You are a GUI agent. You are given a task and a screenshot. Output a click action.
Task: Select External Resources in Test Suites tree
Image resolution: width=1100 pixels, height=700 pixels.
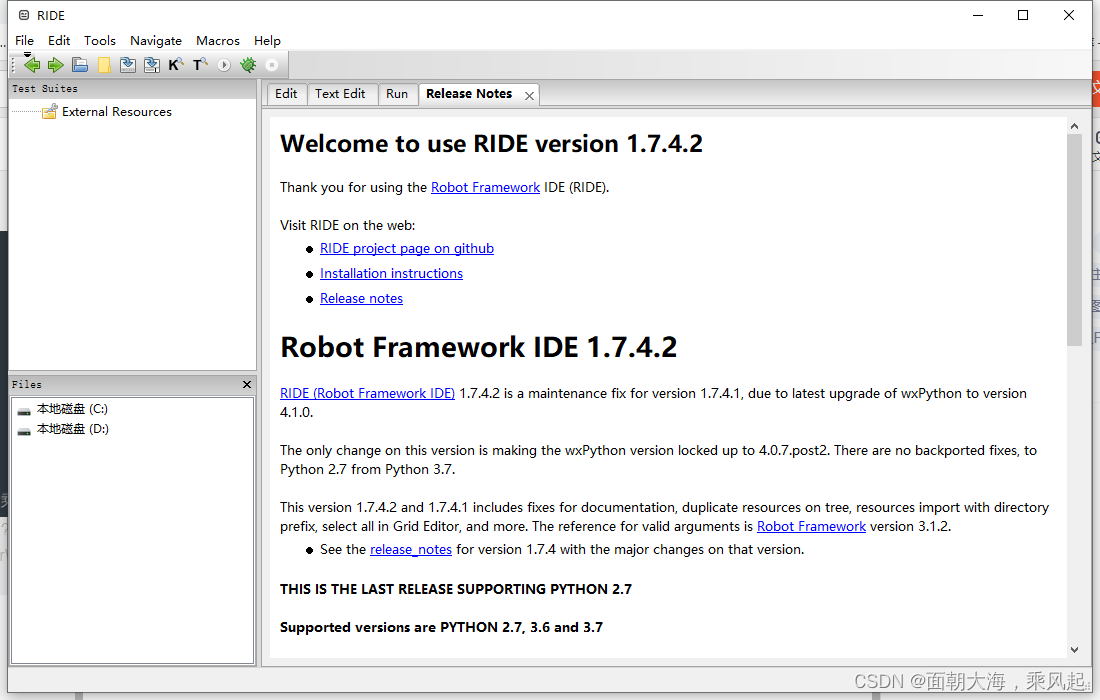click(116, 112)
